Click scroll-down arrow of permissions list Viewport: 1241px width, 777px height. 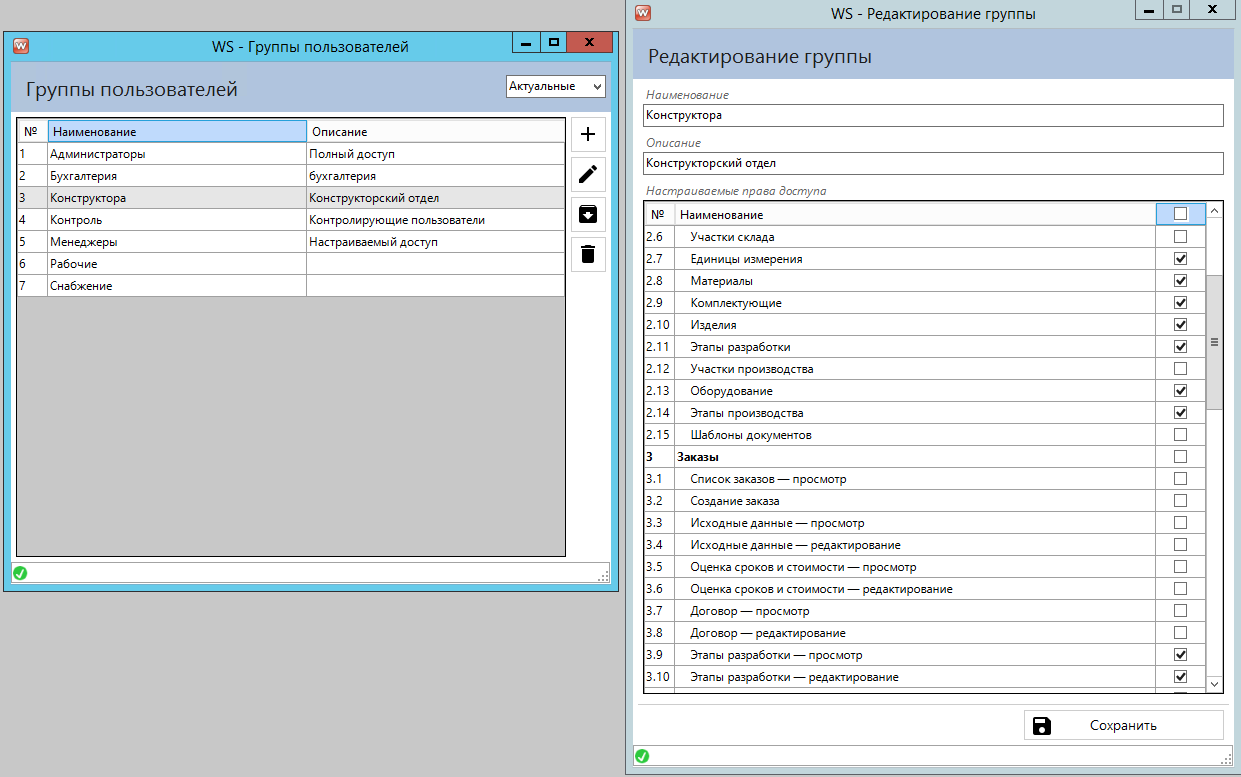(1215, 683)
